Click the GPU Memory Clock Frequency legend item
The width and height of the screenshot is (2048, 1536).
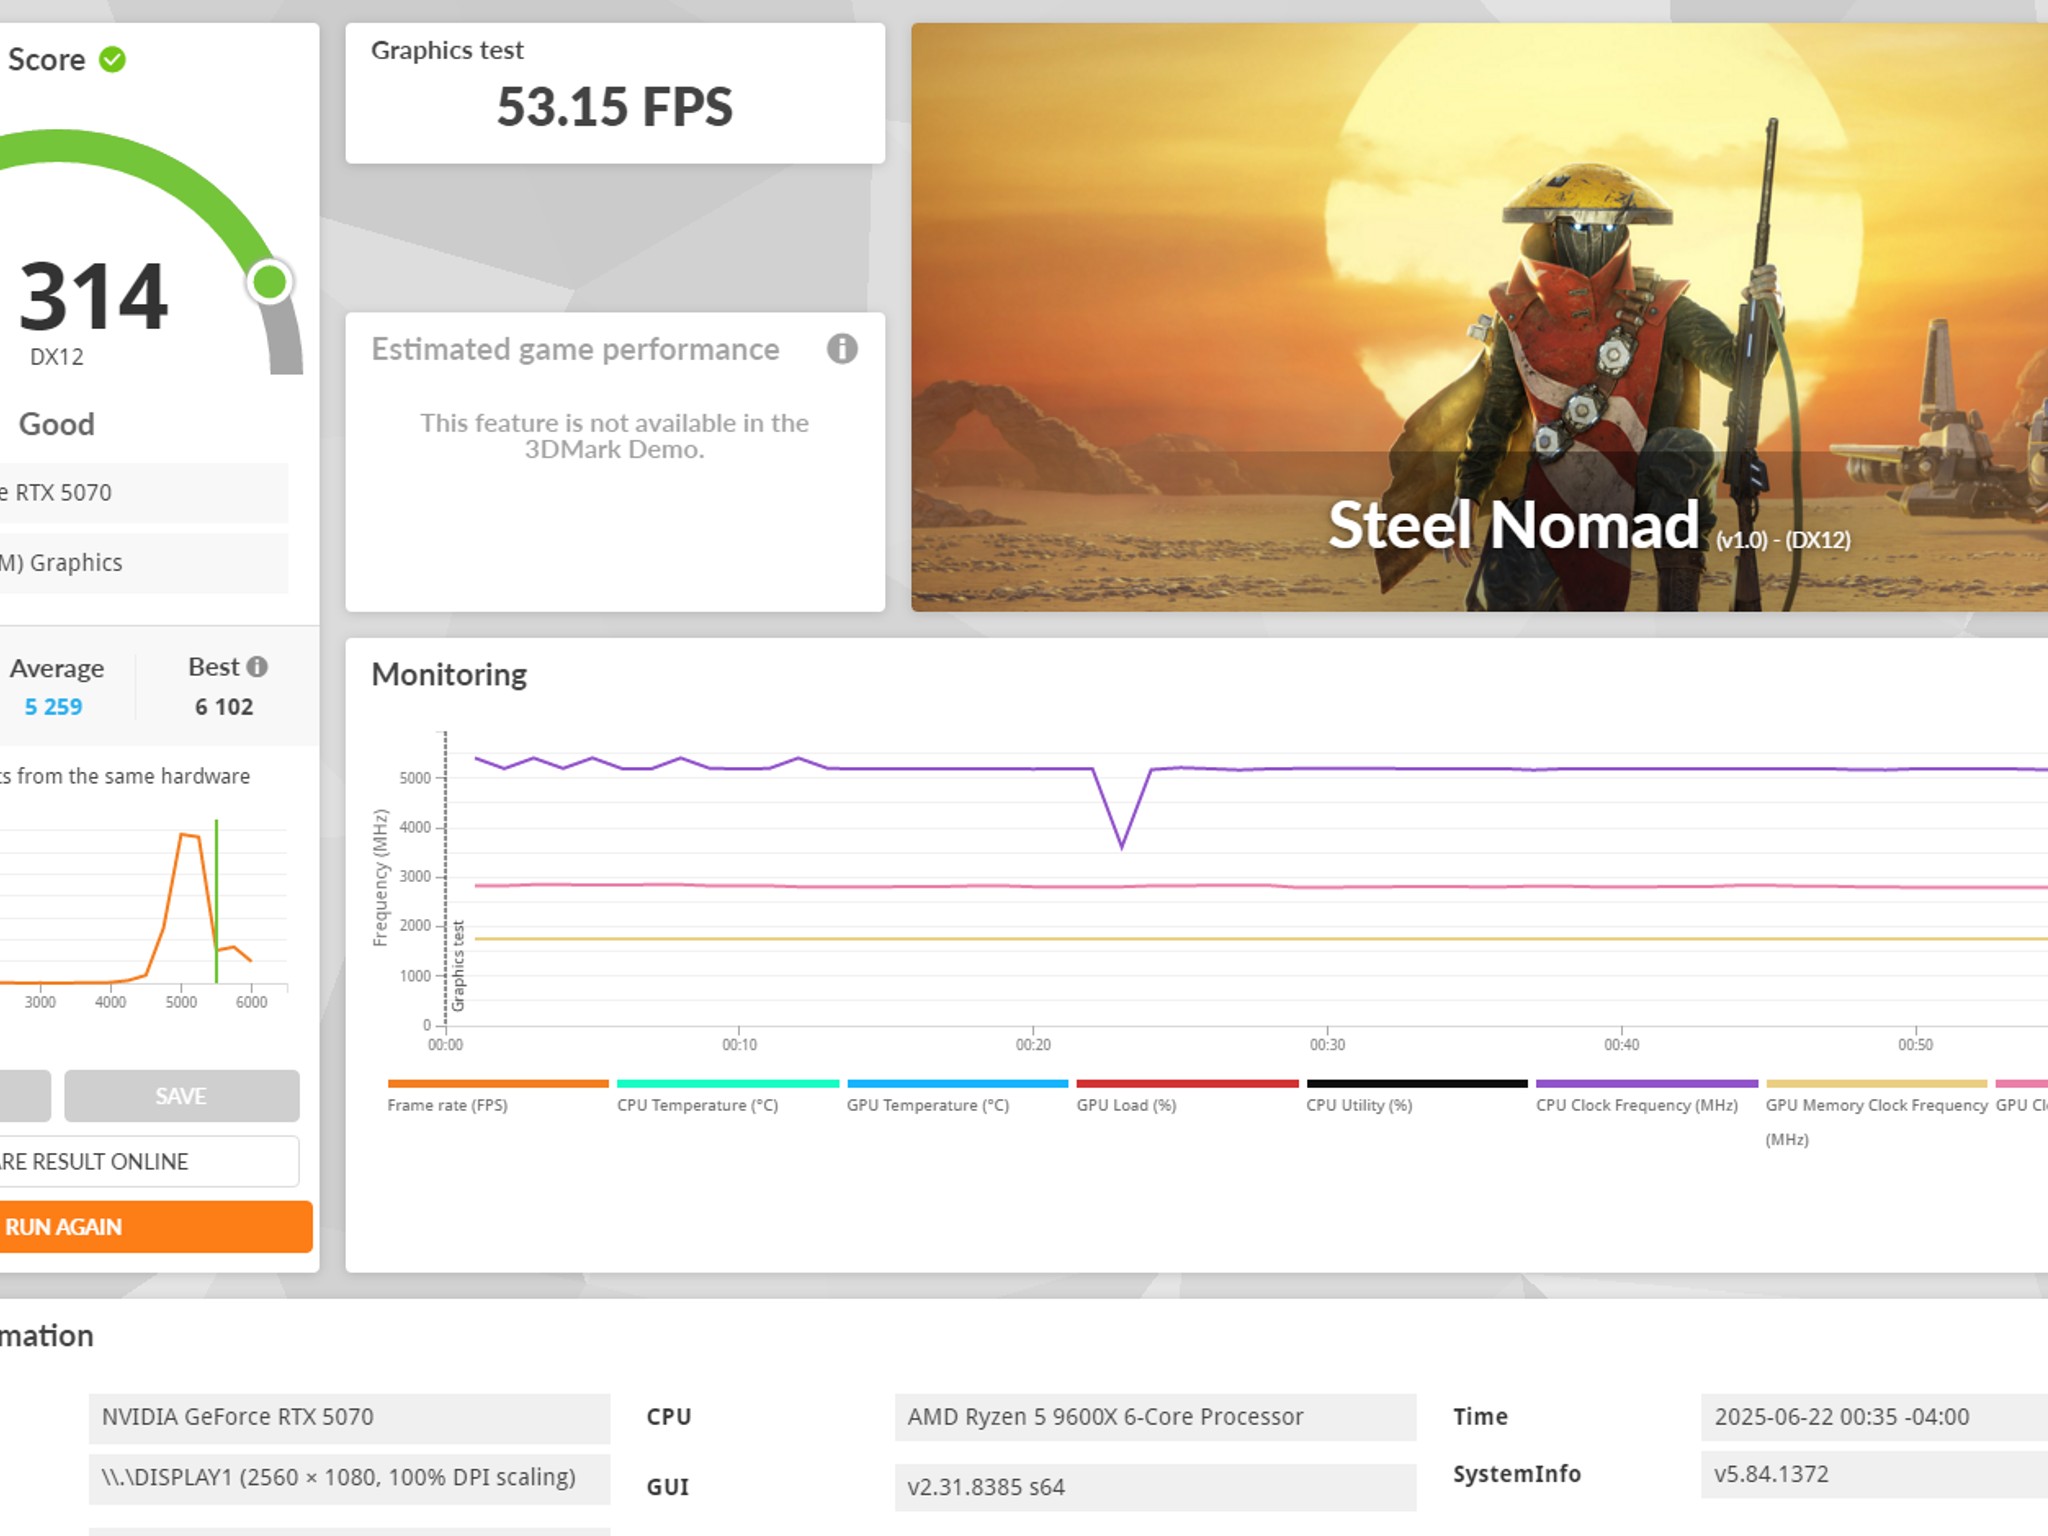click(1876, 1105)
